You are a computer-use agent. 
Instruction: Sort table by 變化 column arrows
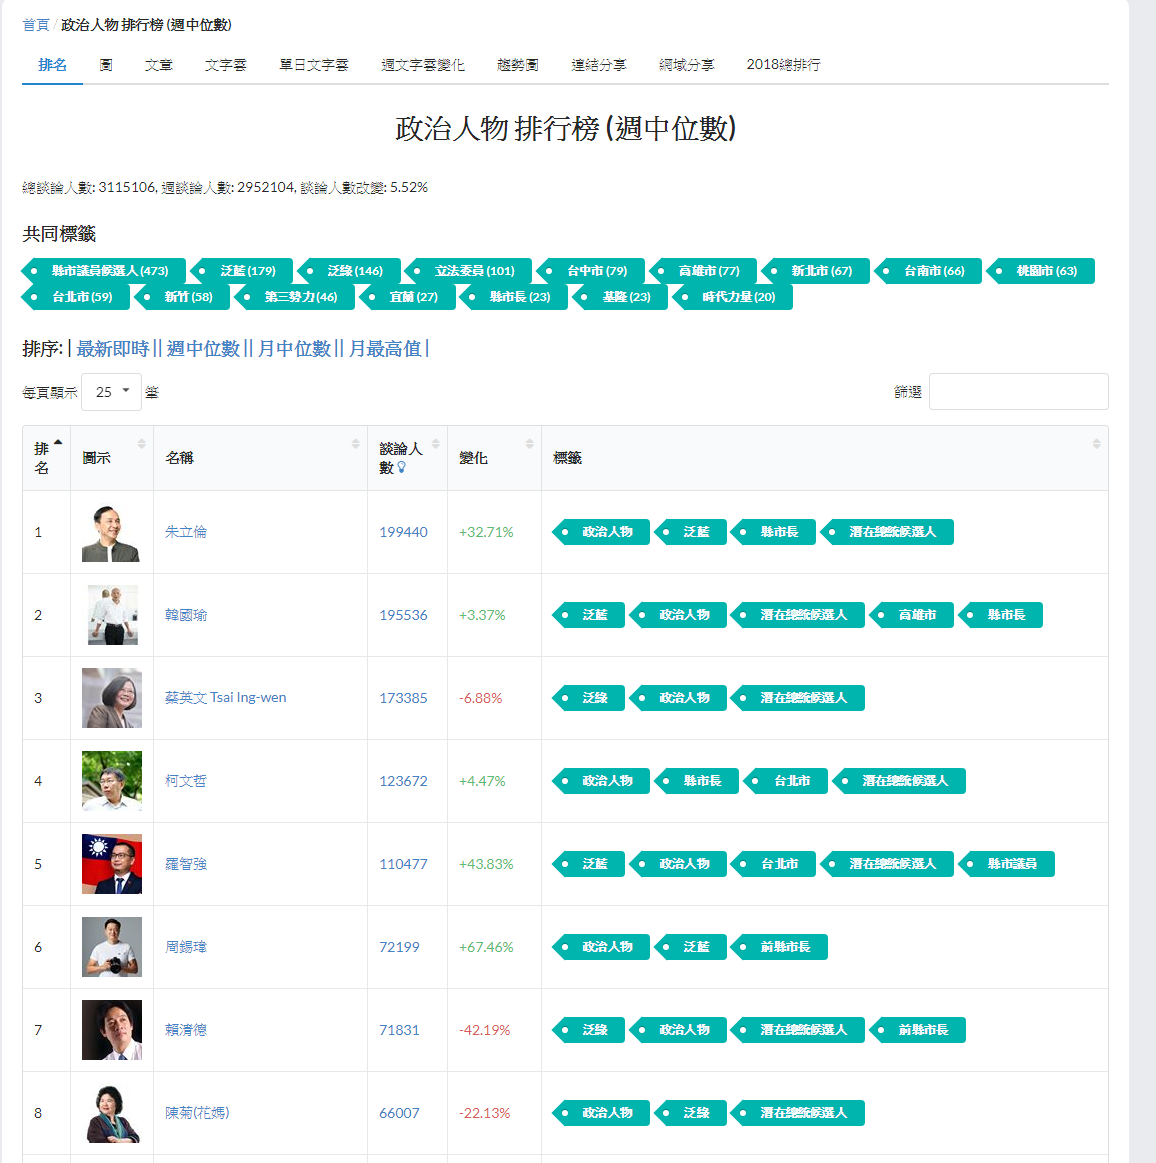pos(529,444)
